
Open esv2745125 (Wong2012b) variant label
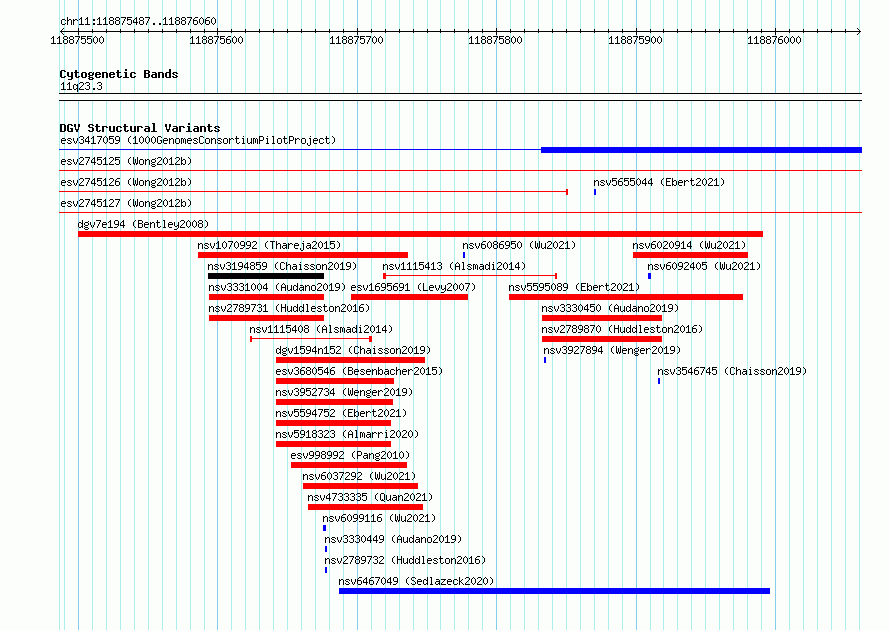click(126, 161)
